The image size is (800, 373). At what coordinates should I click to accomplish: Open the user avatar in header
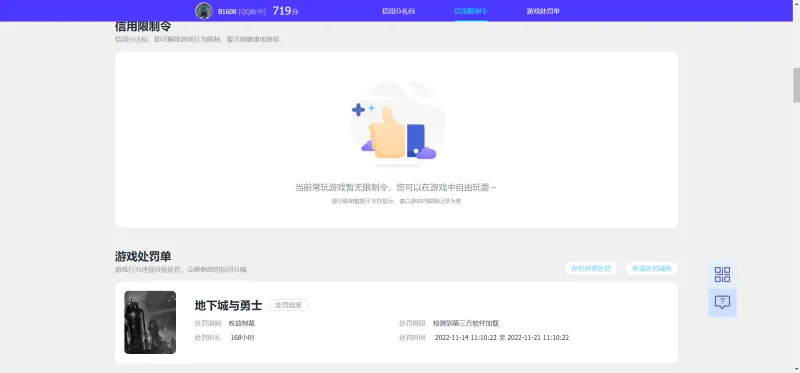[x=204, y=11]
